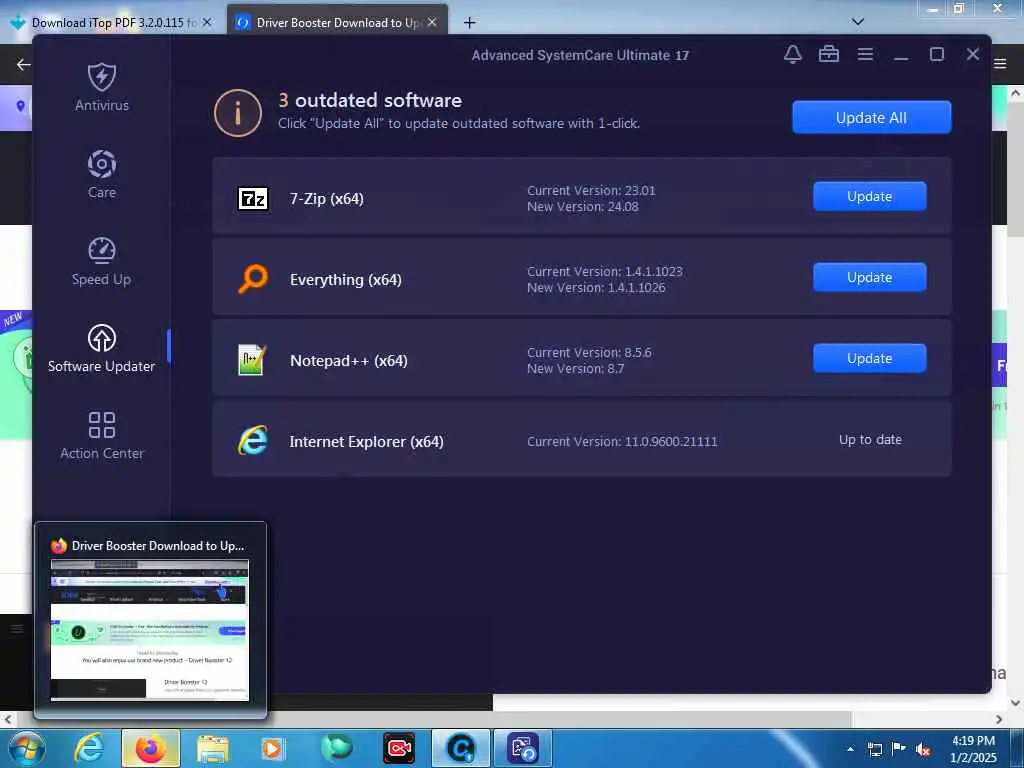Open the network tray icon
This screenshot has width=1024, height=768.
click(x=874, y=749)
